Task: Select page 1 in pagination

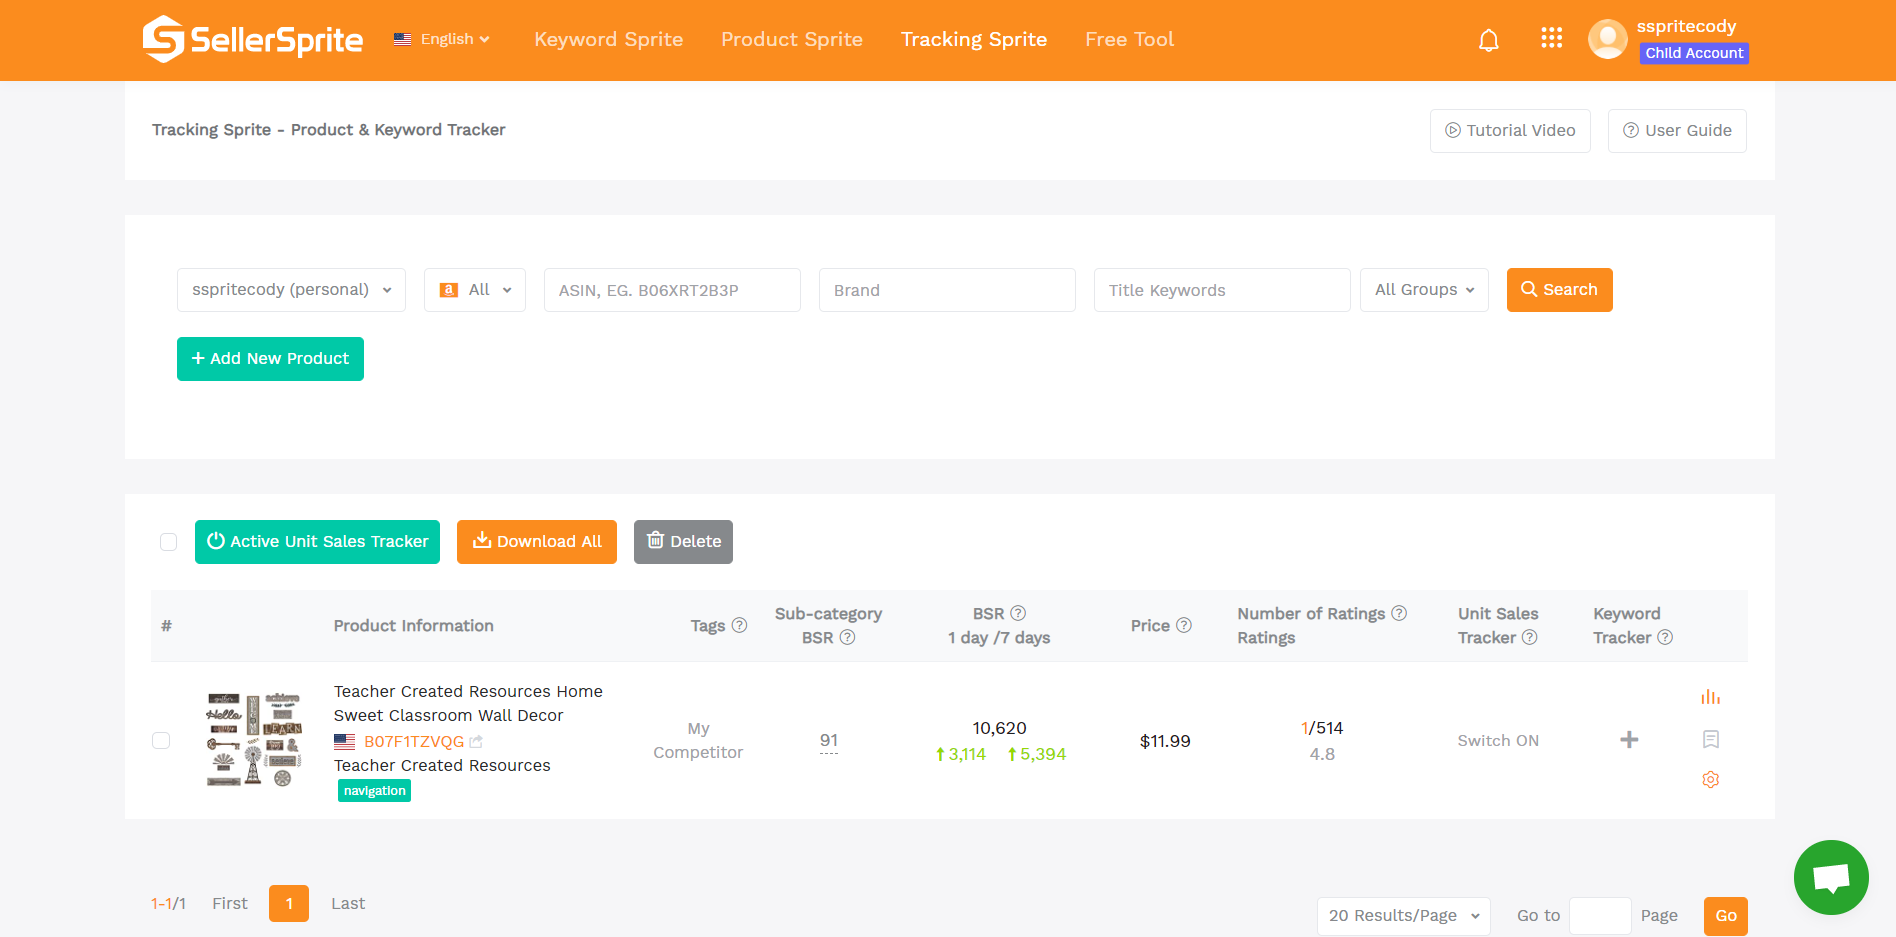Action: pyautogui.click(x=289, y=903)
